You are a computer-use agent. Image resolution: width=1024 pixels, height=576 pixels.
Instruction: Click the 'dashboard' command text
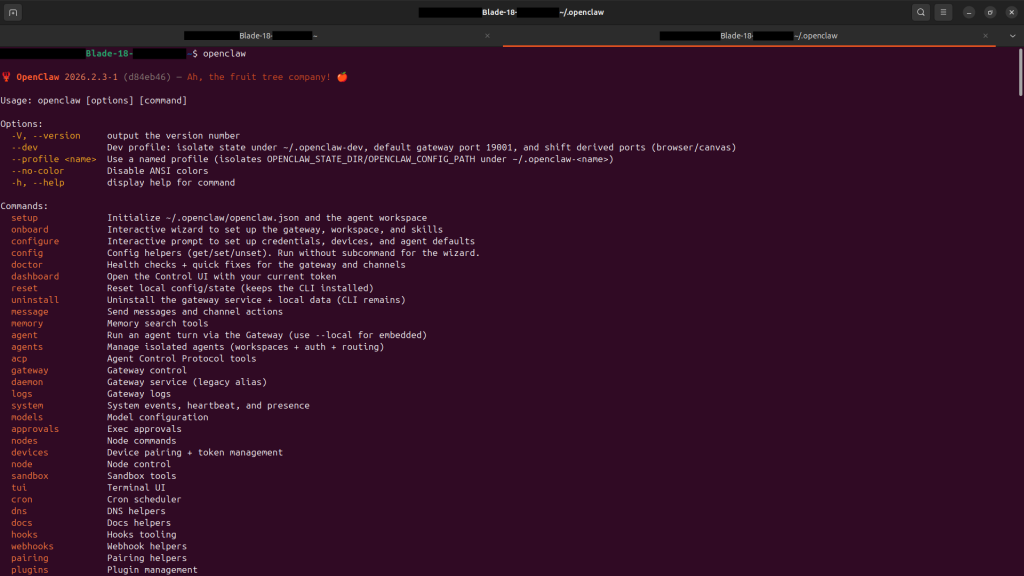[x=35, y=277]
